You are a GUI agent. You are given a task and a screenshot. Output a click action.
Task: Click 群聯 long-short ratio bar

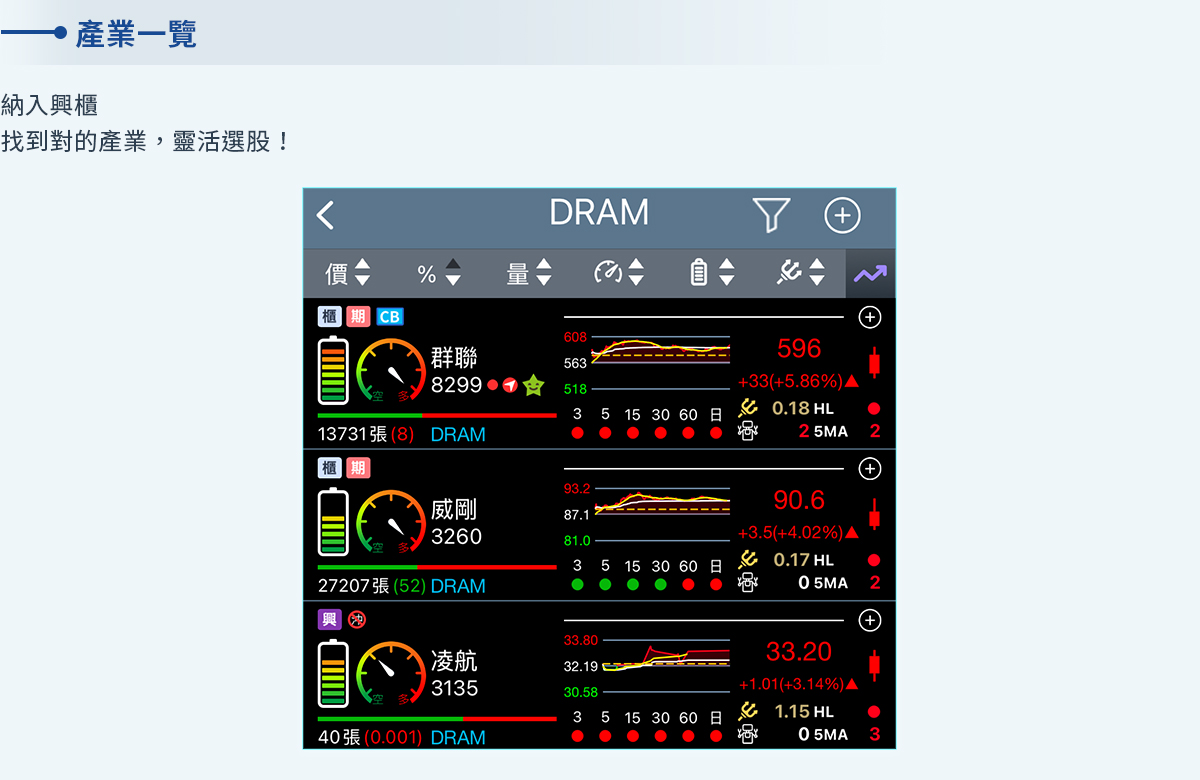coord(437,415)
